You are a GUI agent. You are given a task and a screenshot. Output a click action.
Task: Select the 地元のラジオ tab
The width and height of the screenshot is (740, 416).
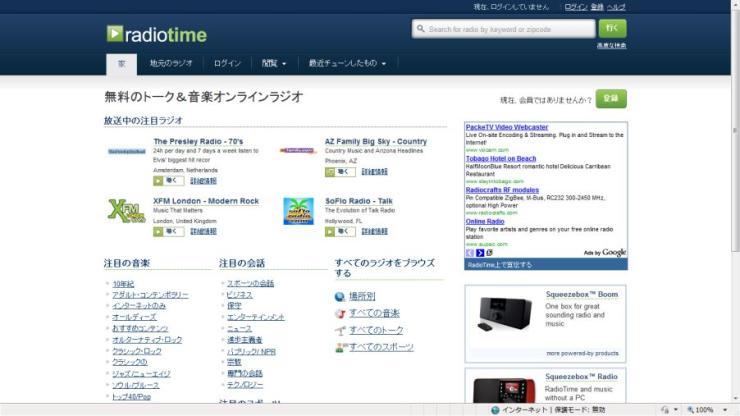[x=170, y=64]
